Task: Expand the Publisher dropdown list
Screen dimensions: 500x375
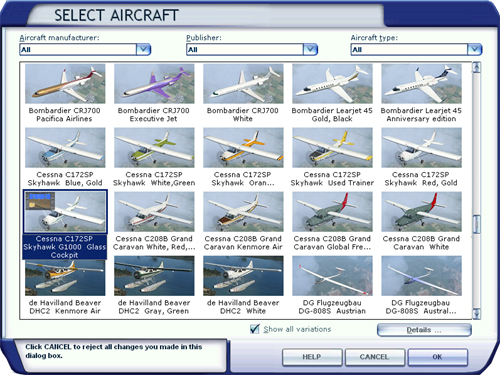Action: click(310, 50)
